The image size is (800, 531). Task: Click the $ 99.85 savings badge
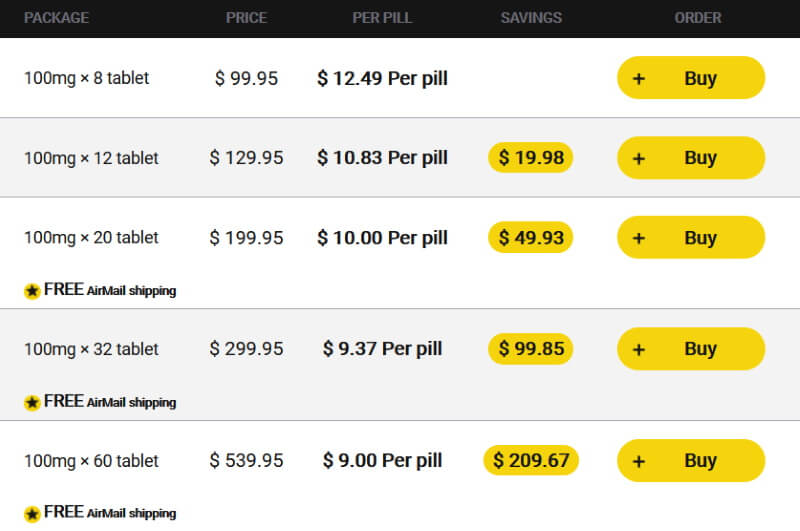coord(531,349)
